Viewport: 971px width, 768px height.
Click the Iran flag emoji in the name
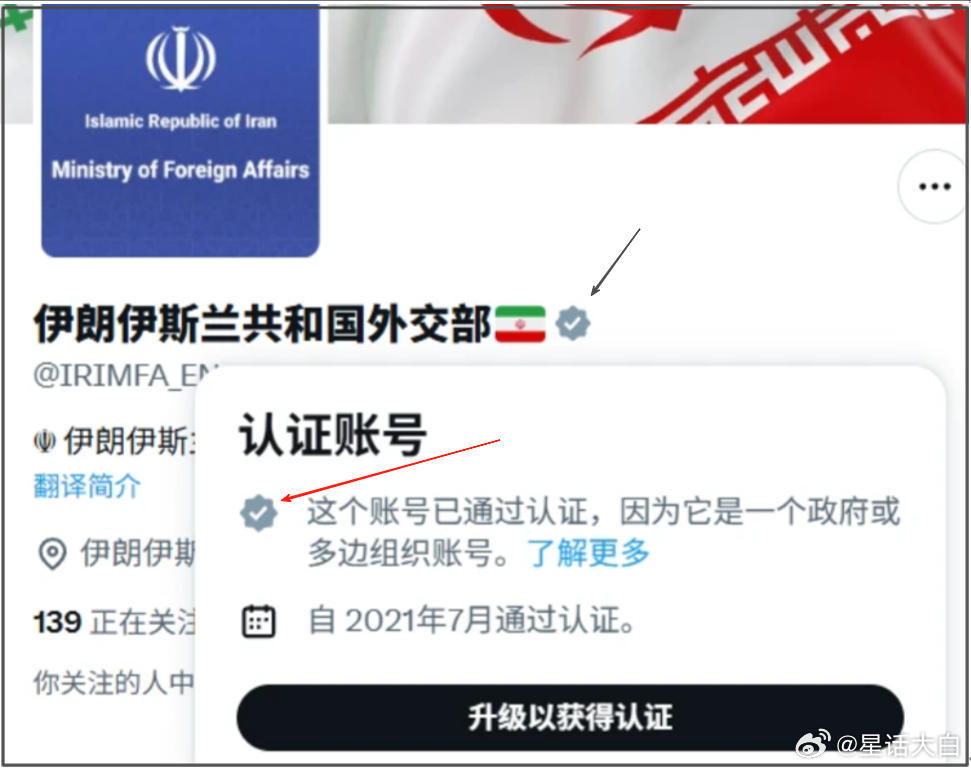tap(520, 324)
